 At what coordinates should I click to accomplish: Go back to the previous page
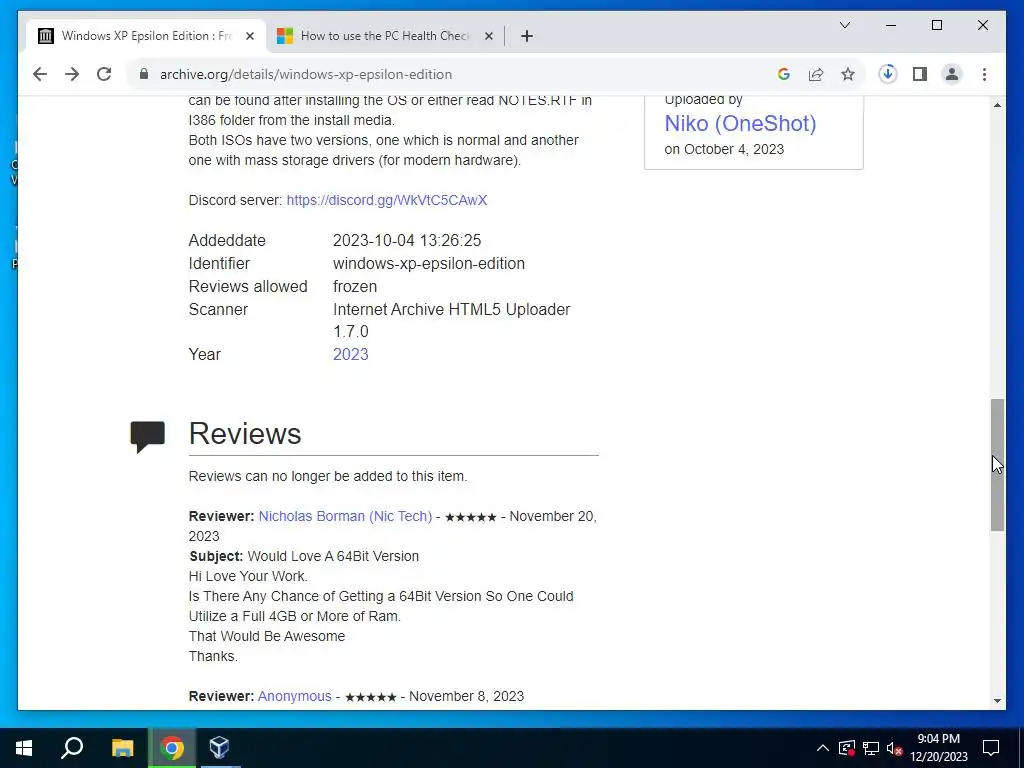(x=40, y=74)
